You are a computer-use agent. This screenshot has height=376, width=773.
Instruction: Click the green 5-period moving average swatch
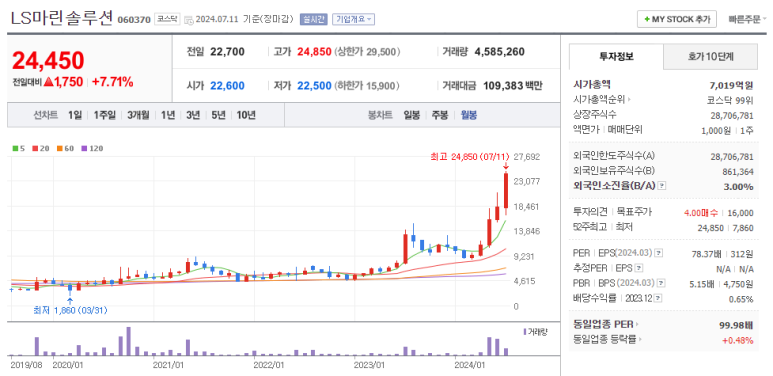tap(15, 148)
